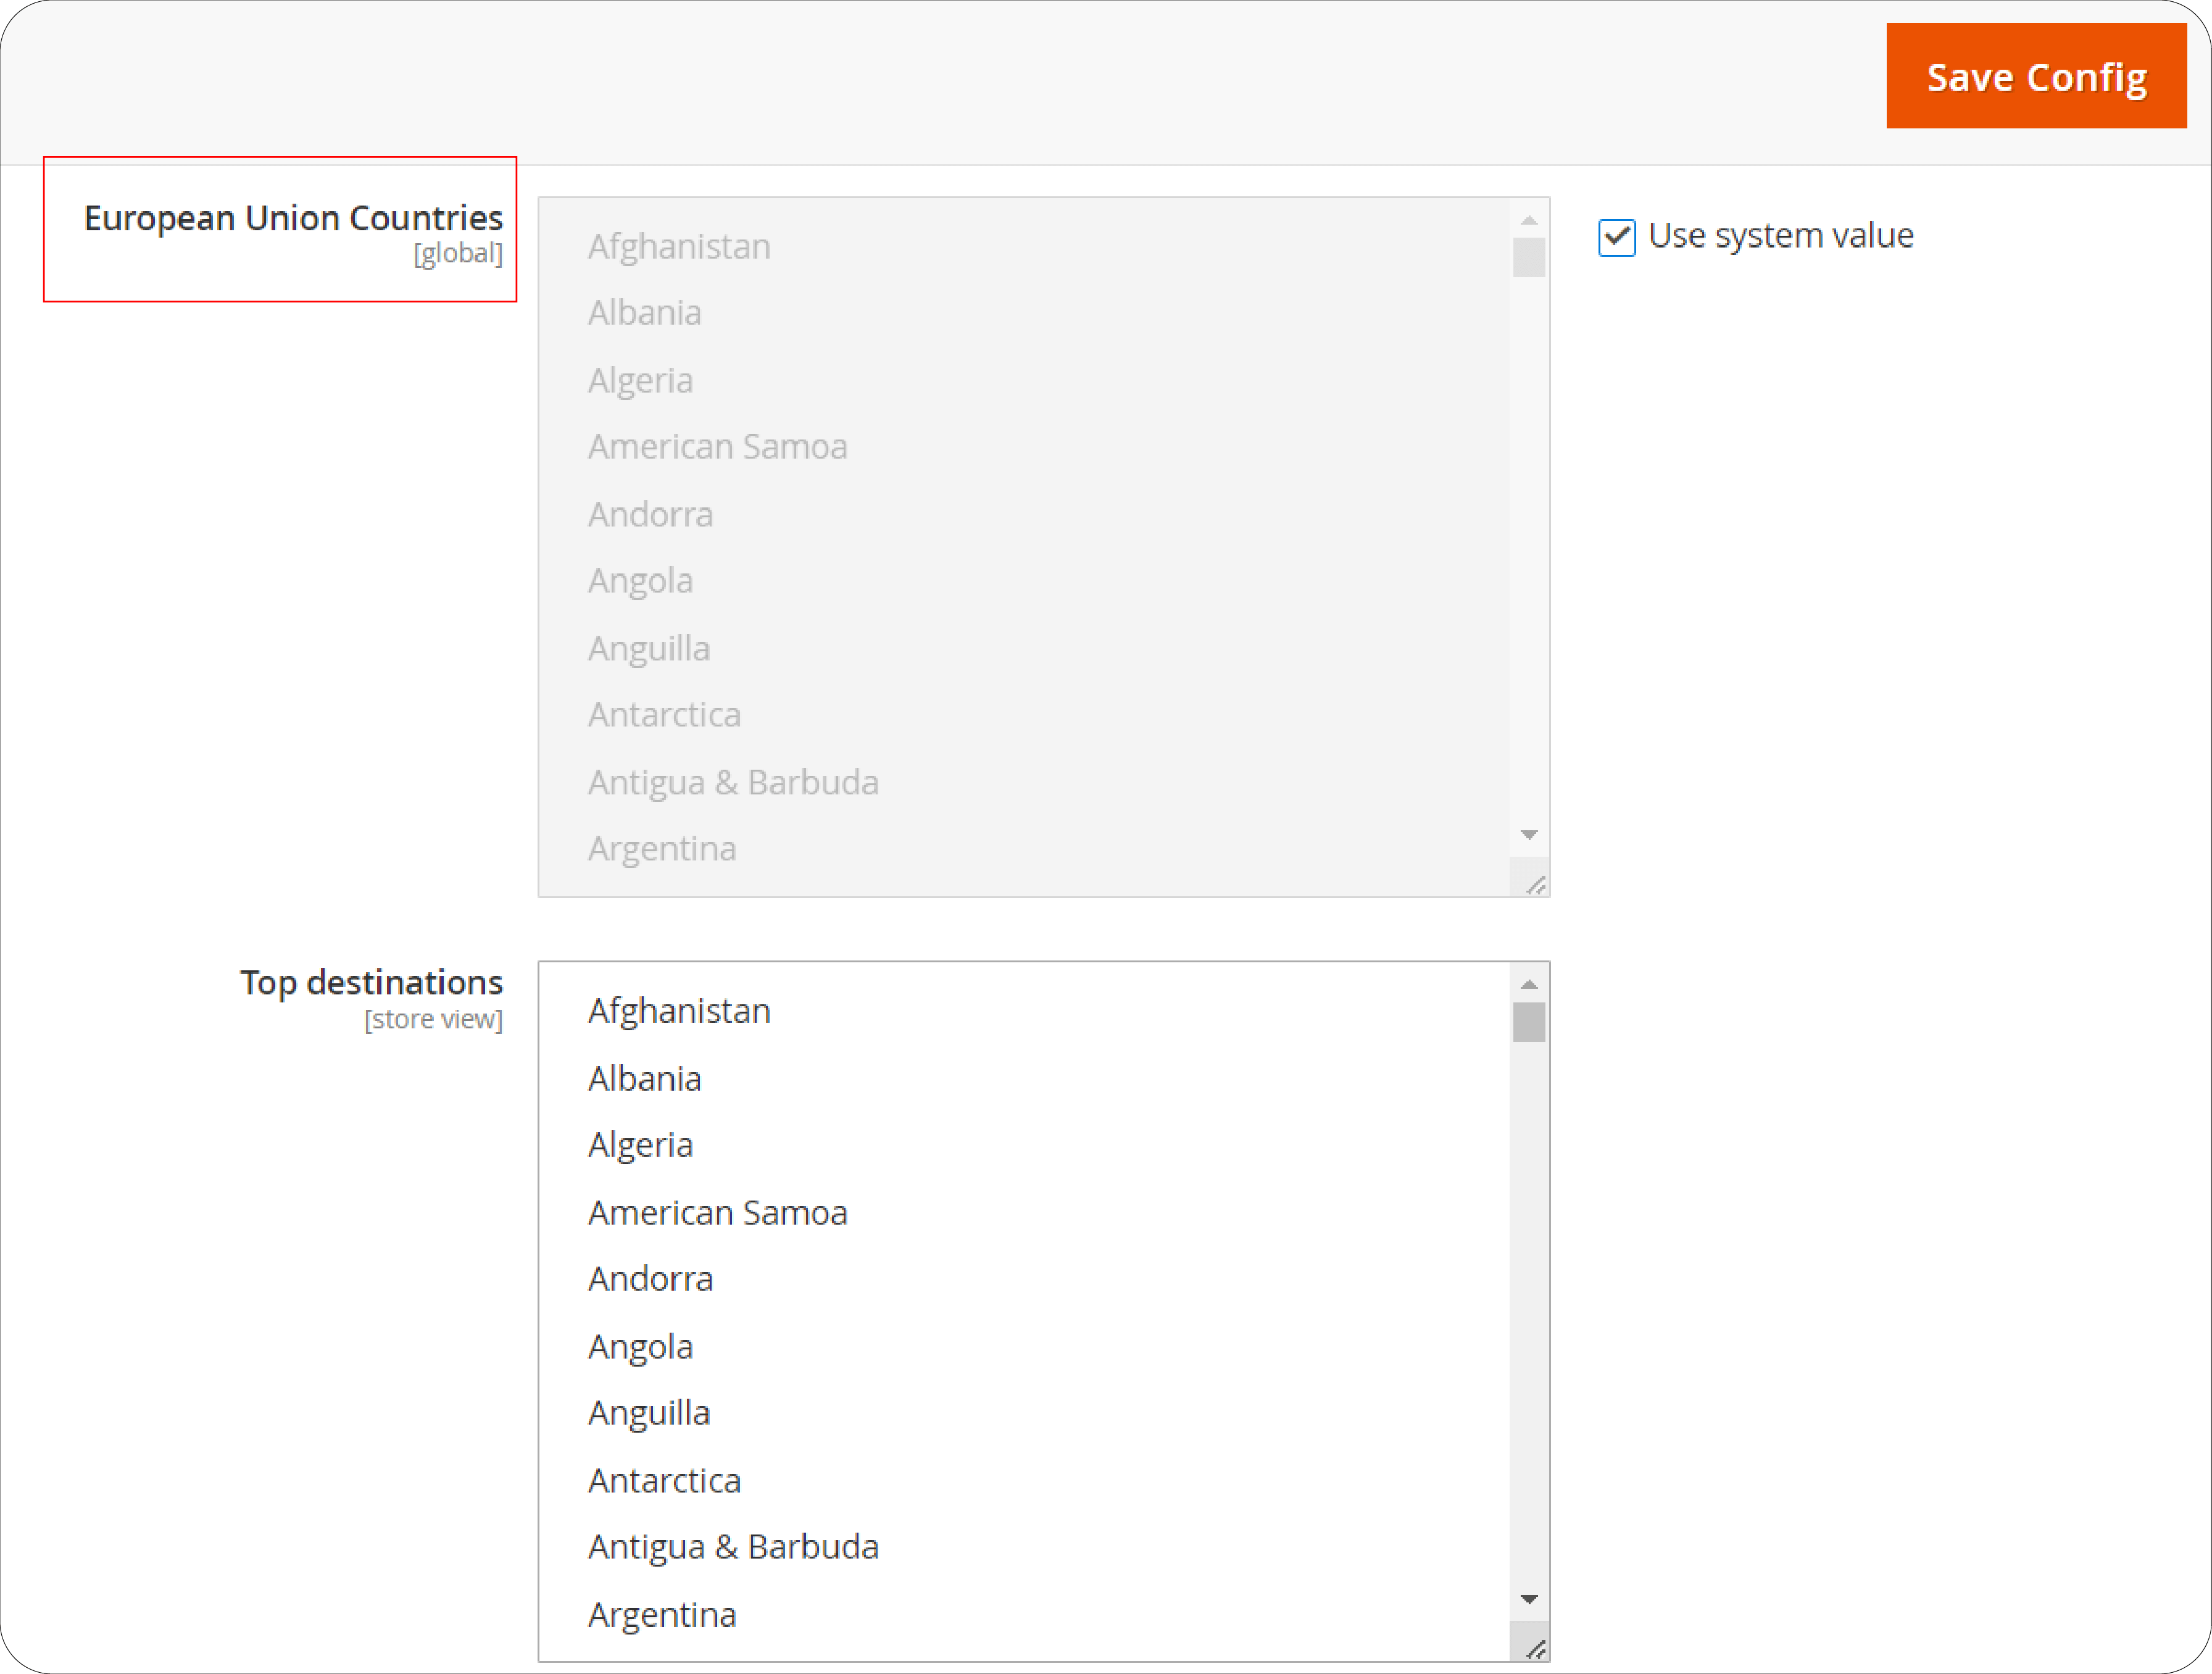2212x1674 pixels.
Task: Click European Union Countries scrollbar thumb
Action: coord(1529,257)
